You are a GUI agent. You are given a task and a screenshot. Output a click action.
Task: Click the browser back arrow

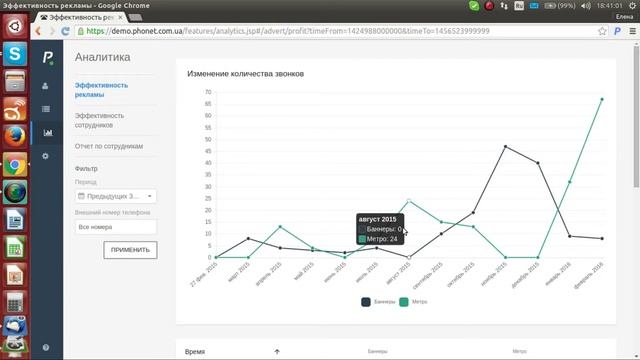38,31
